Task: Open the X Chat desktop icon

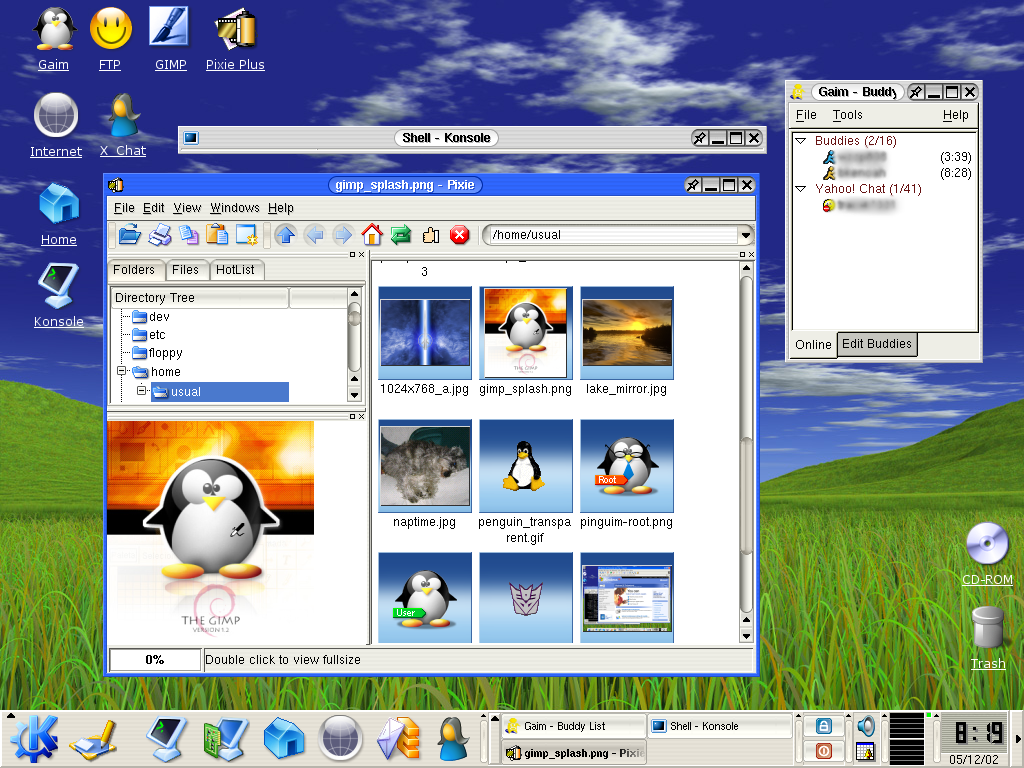Action: pyautogui.click(x=123, y=124)
